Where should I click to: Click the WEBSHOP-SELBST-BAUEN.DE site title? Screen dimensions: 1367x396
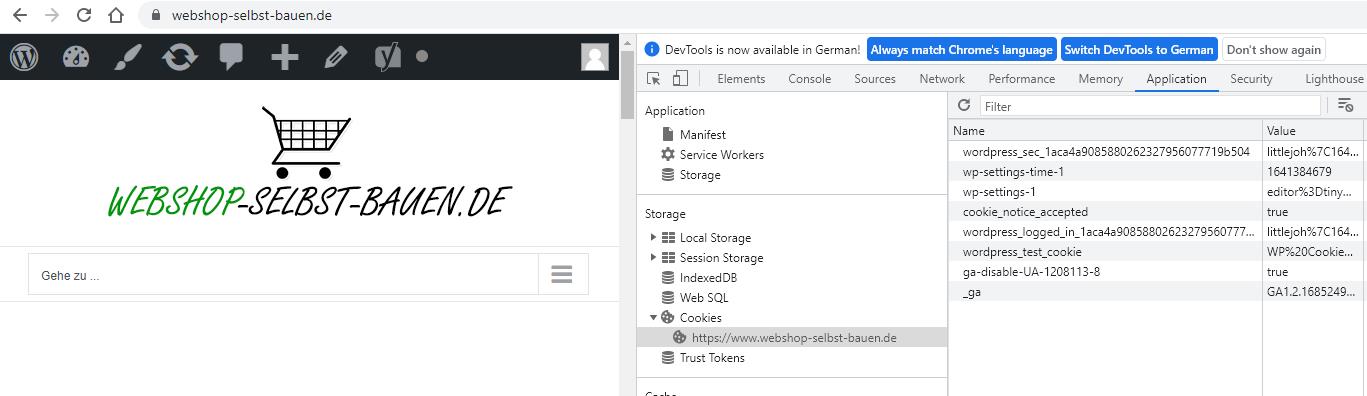tap(309, 202)
